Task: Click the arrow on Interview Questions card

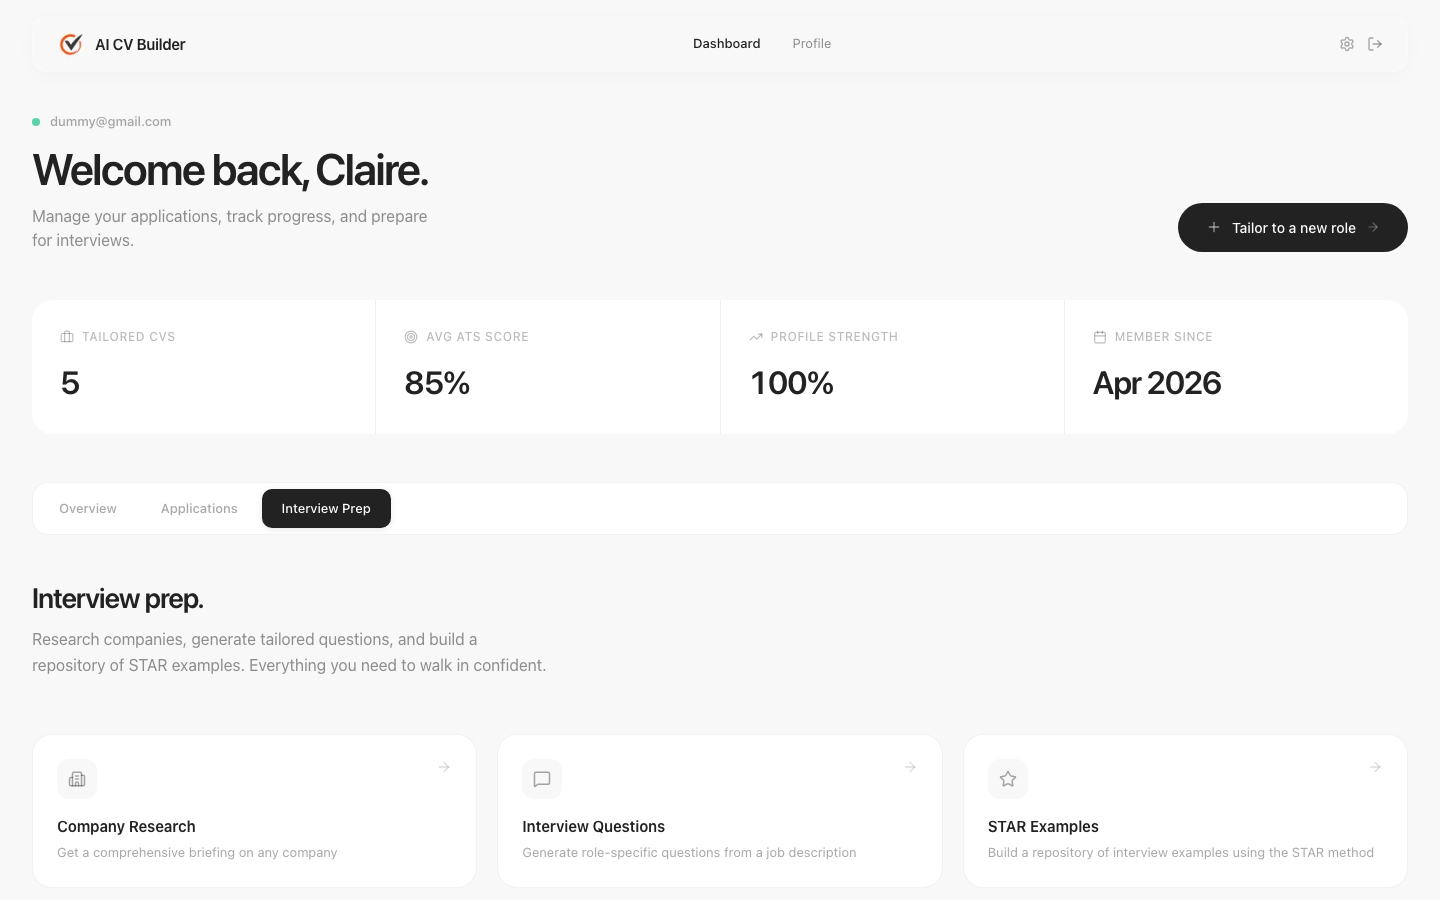Action: (910, 767)
